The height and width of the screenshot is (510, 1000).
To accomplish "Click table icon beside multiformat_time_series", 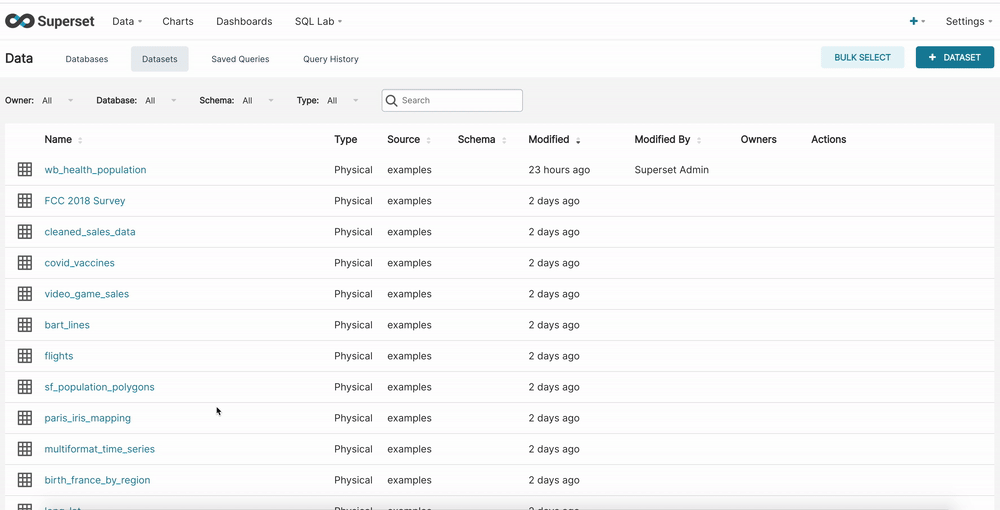I will coord(24,449).
